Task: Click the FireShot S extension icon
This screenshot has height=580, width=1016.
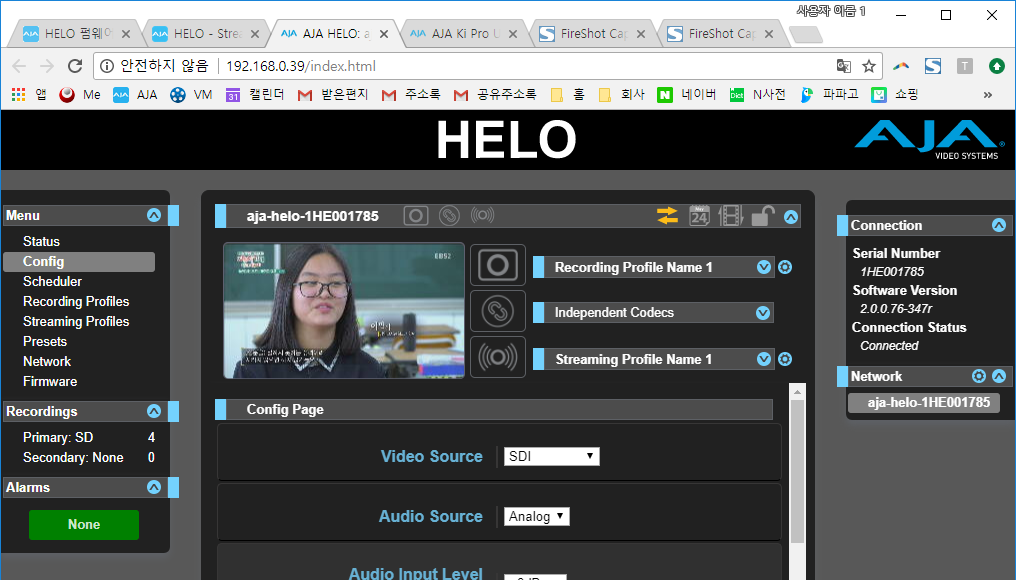Action: 933,66
